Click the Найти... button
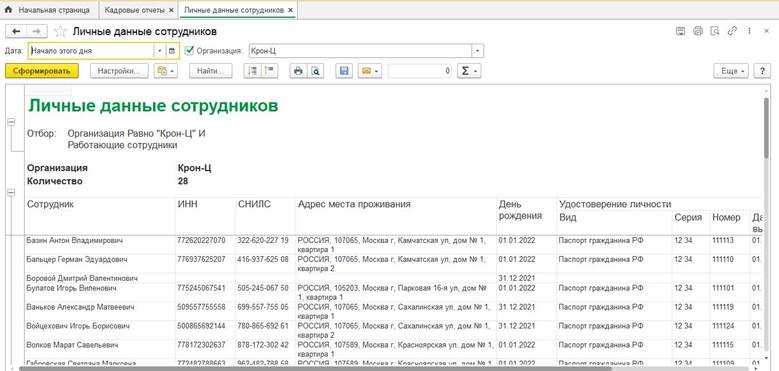The width and height of the screenshot is (779, 371). (x=211, y=71)
